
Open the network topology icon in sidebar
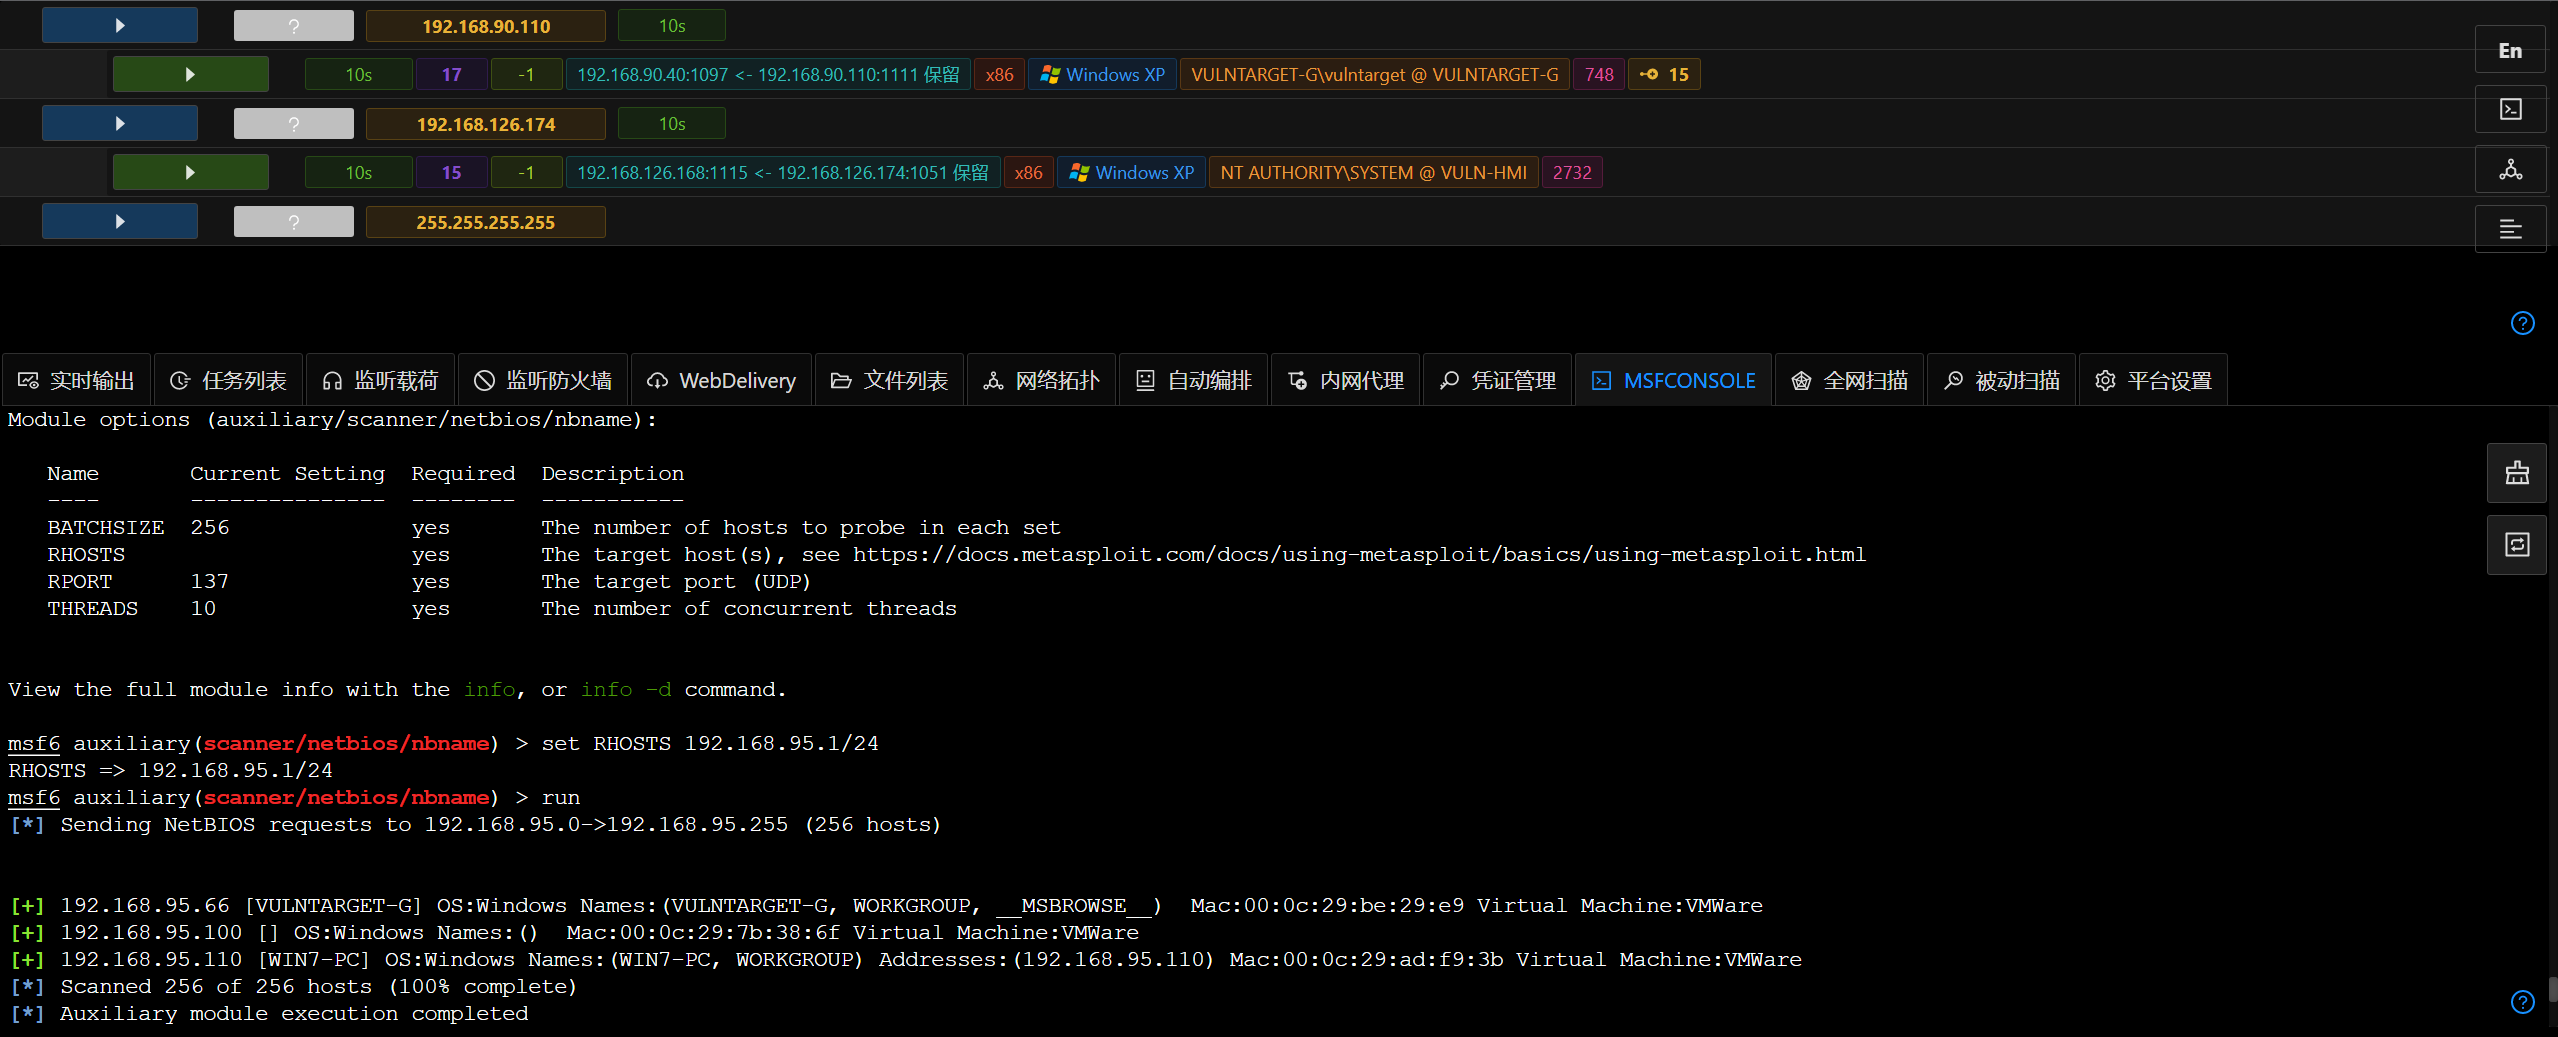point(2510,169)
